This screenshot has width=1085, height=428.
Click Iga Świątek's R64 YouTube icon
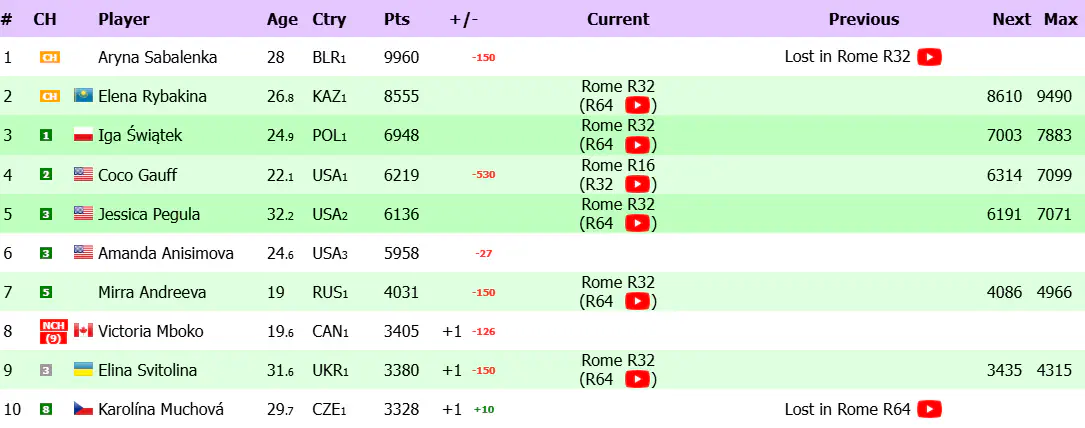pos(637,145)
